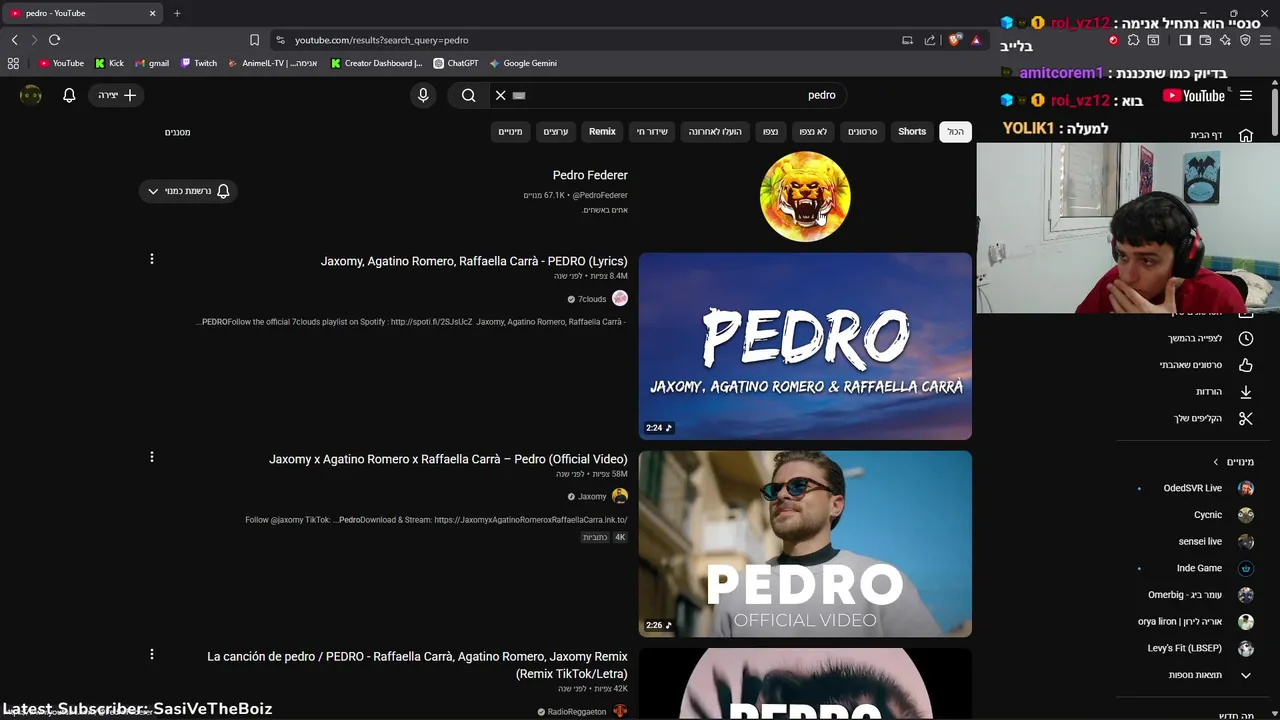Click the voice search microphone icon
The width and height of the screenshot is (1280, 720).
(x=423, y=95)
